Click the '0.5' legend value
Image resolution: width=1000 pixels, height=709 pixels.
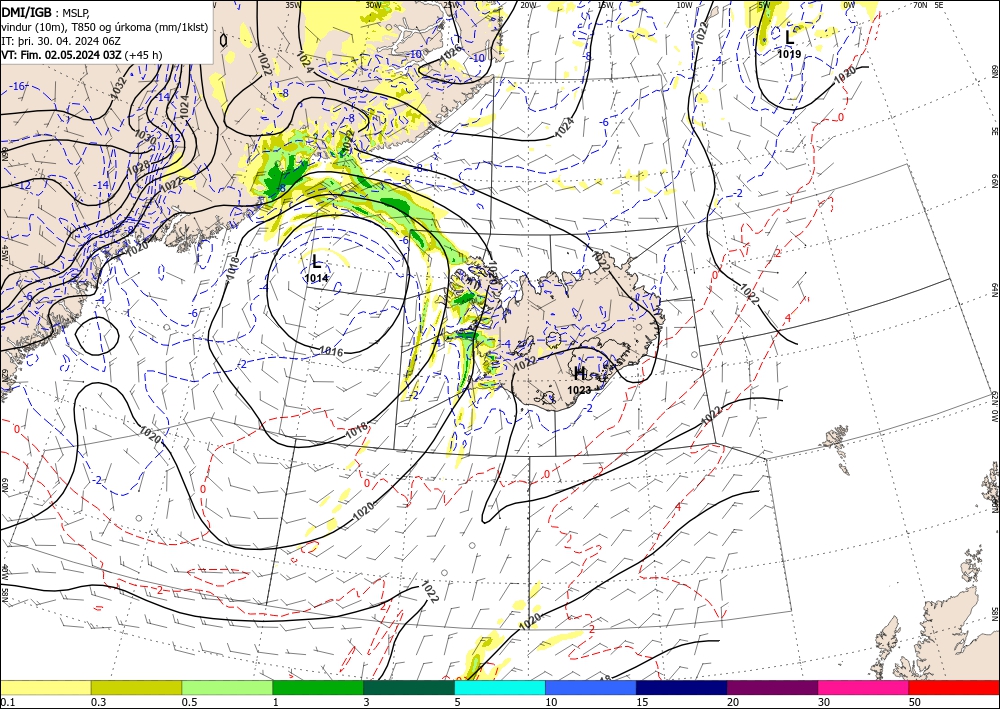(x=188, y=702)
